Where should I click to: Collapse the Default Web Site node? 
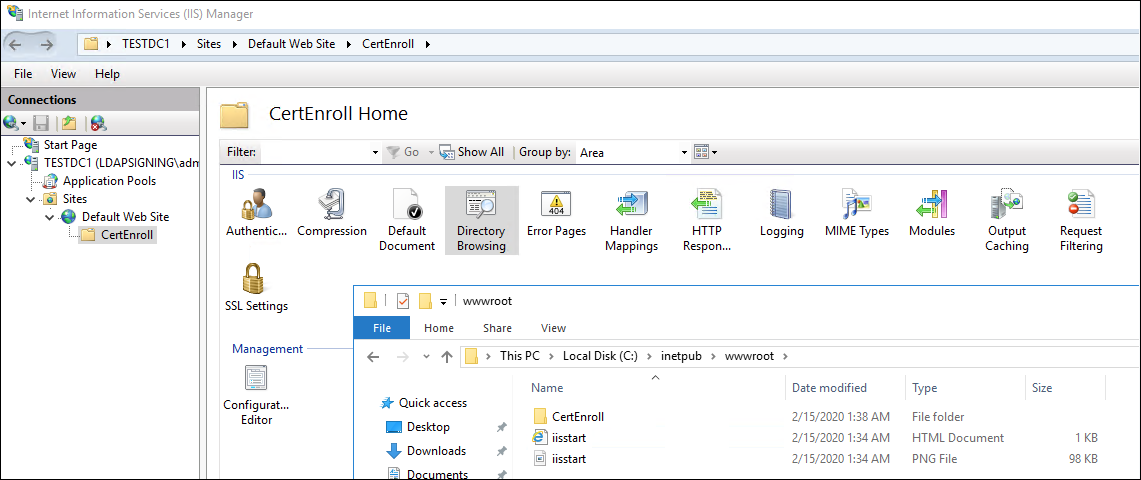point(49,217)
